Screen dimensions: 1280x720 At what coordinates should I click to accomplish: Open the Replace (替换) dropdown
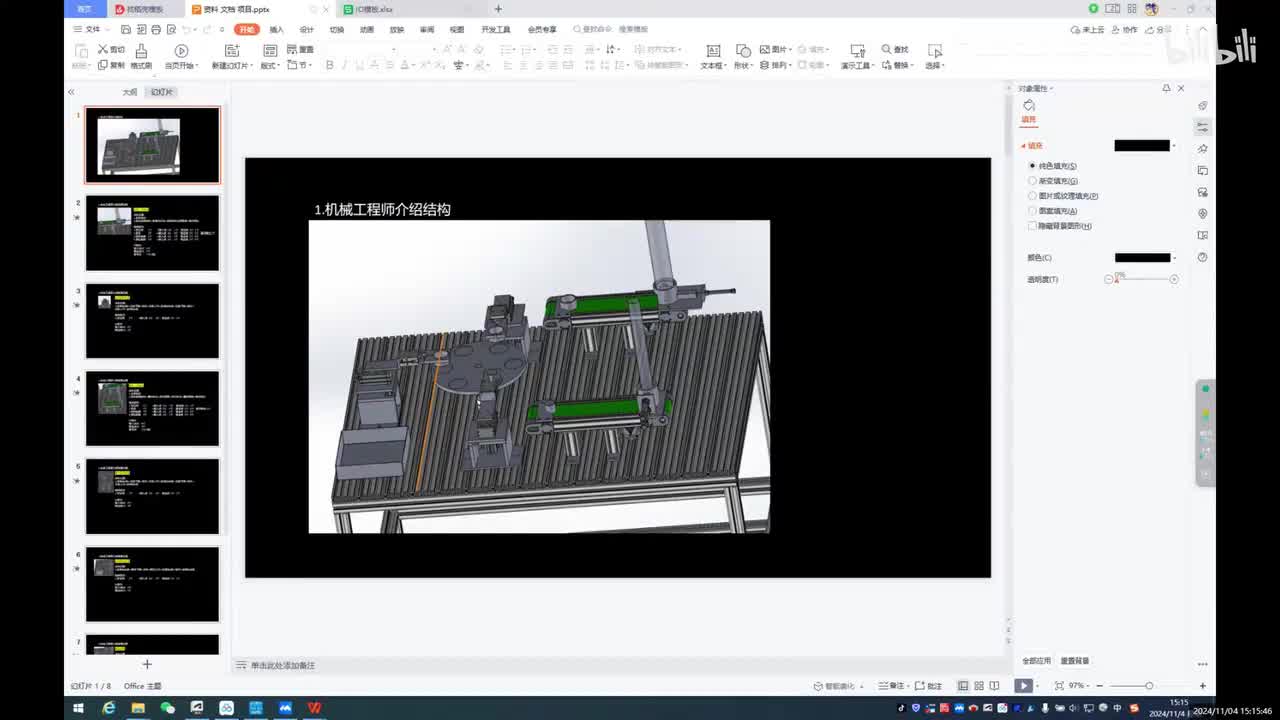tap(897, 66)
